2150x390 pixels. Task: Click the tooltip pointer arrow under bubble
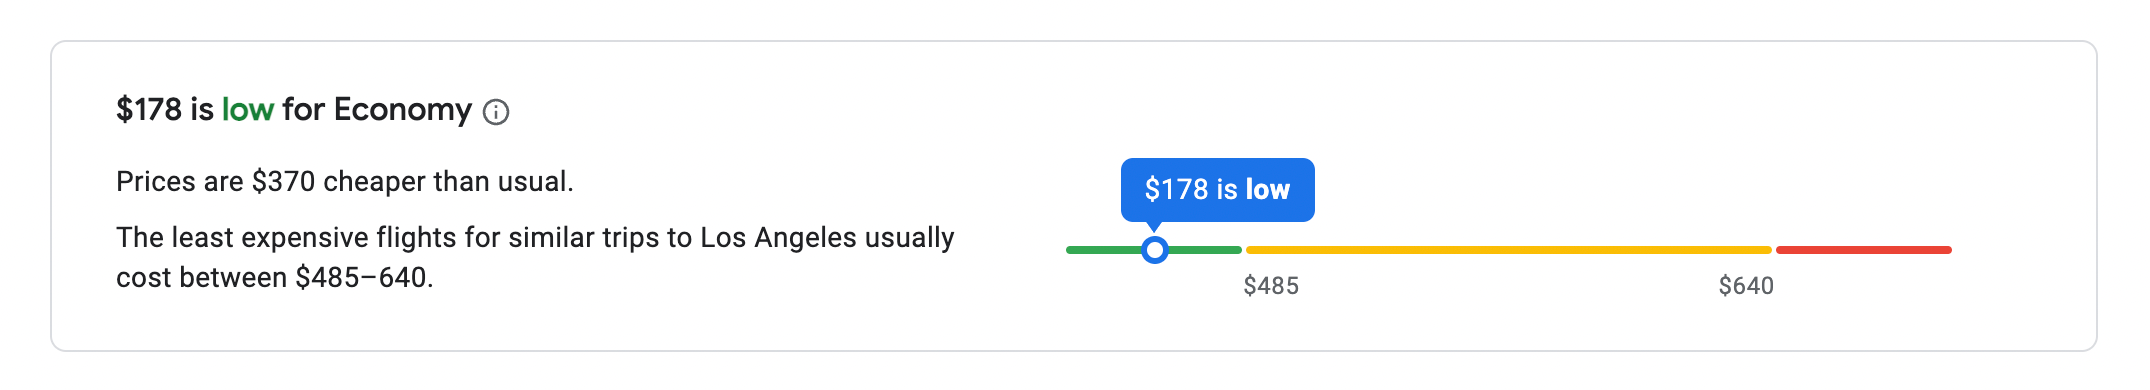coord(1155,227)
